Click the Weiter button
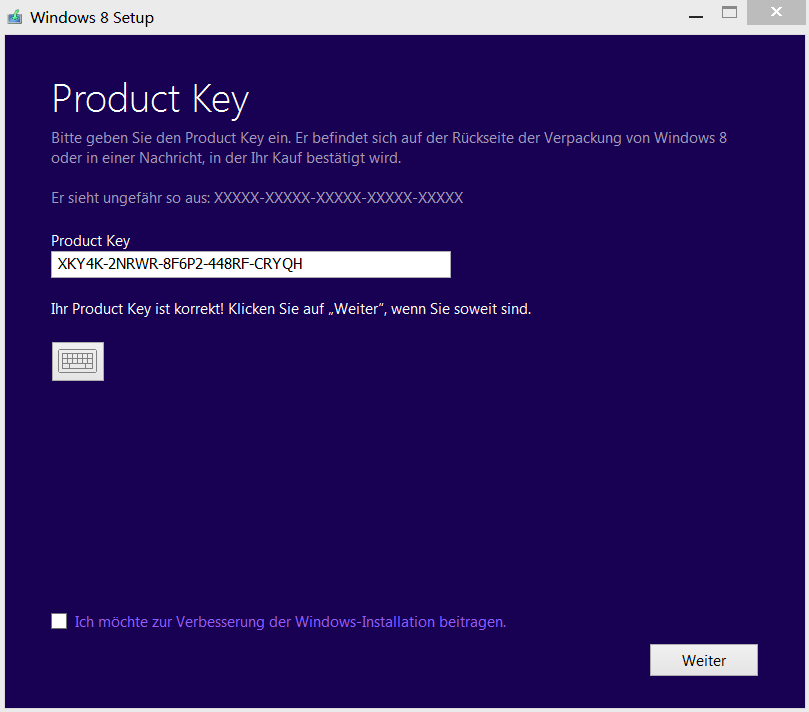809x712 pixels. pyautogui.click(x=704, y=660)
